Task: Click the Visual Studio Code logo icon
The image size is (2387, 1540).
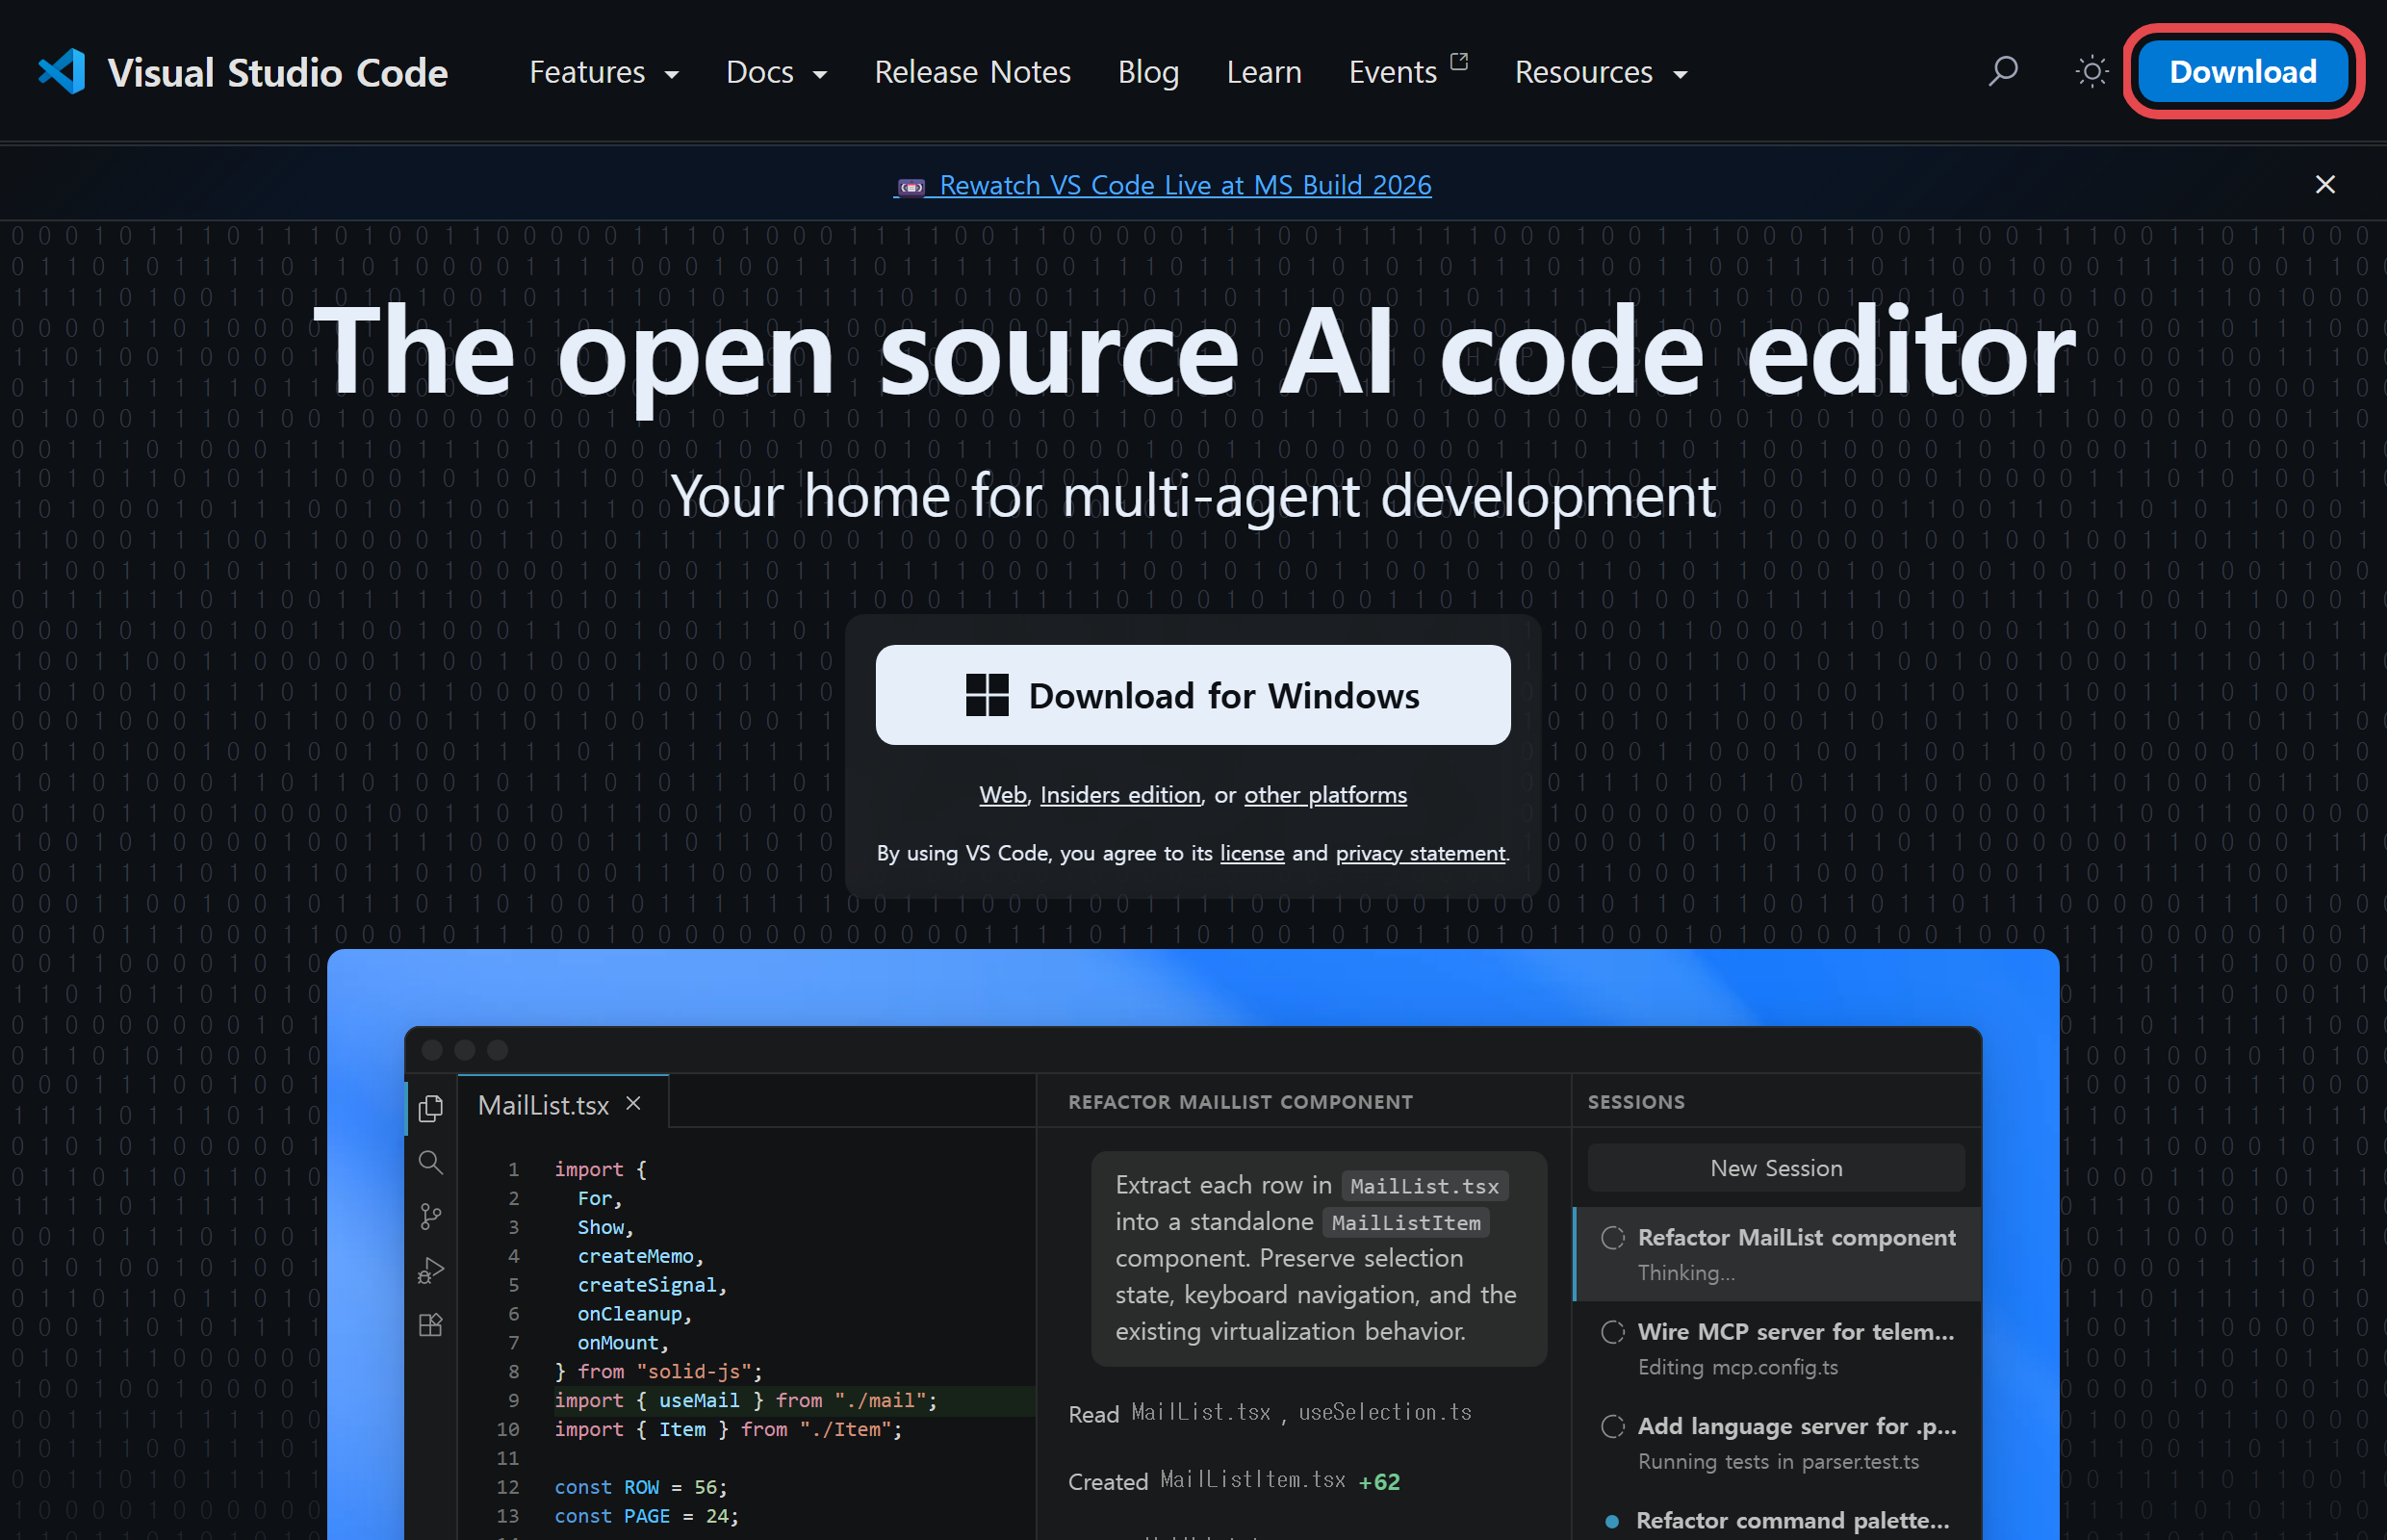Action: 62,72
